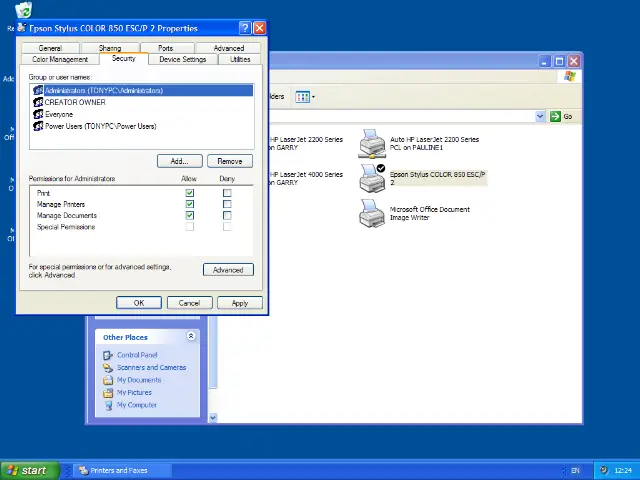This screenshot has width=640, height=480.
Task: Click the help question mark button
Action: (245, 28)
